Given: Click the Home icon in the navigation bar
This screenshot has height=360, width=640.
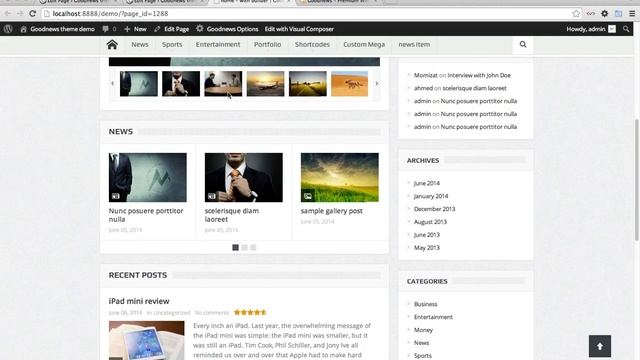Looking at the screenshot, I should click(112, 44).
